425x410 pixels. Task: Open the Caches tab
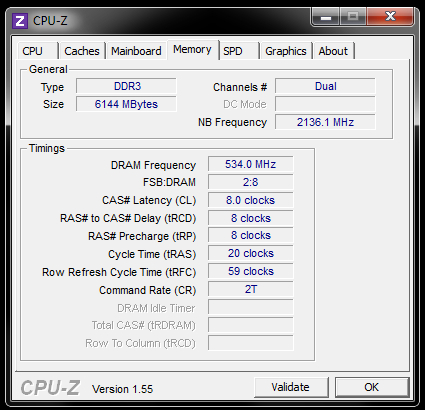pyautogui.click(x=82, y=51)
